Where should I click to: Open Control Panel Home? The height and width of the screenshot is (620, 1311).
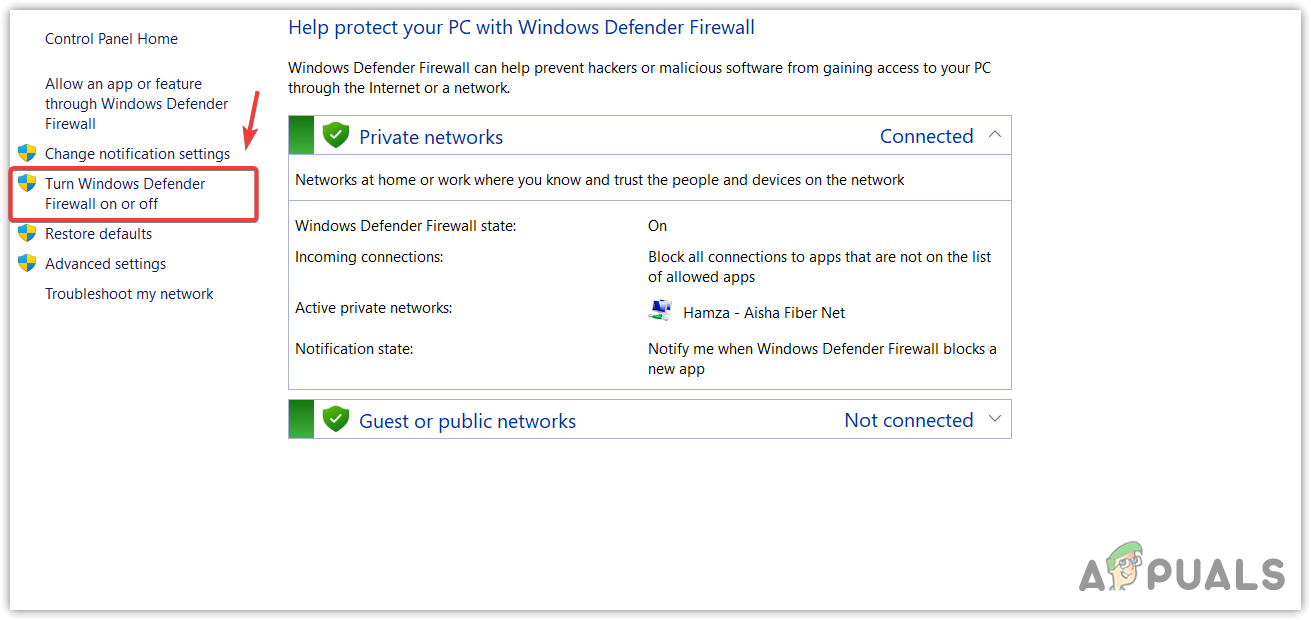(111, 38)
